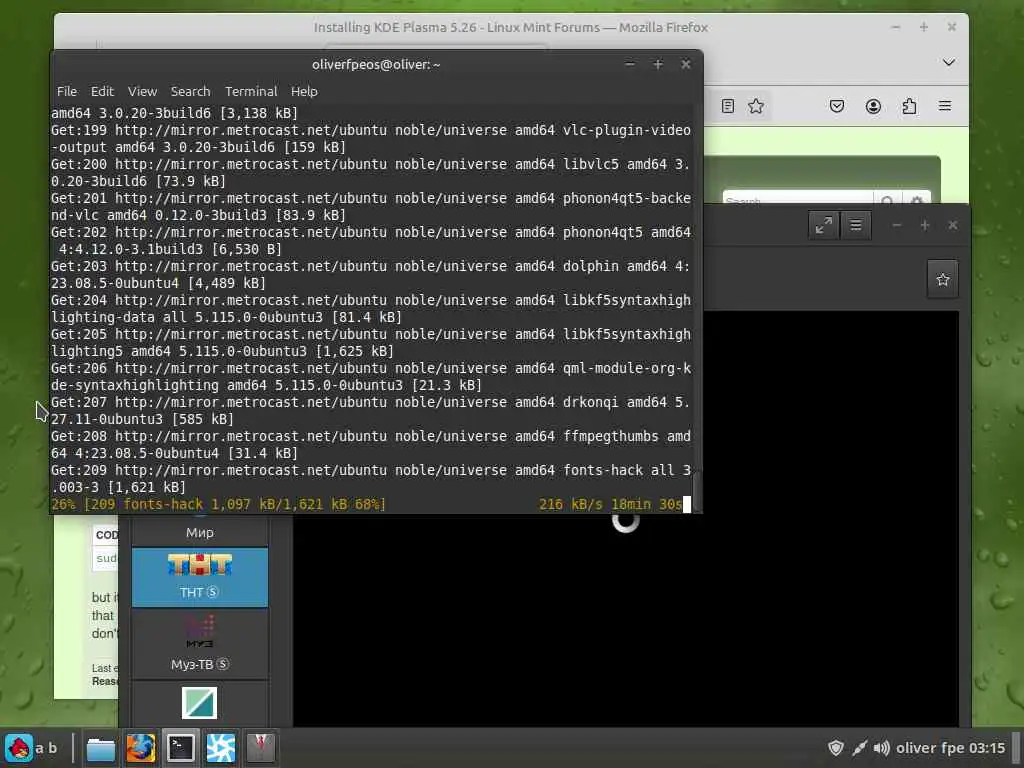
Task: Select the Мир channel
Action: (x=199, y=530)
